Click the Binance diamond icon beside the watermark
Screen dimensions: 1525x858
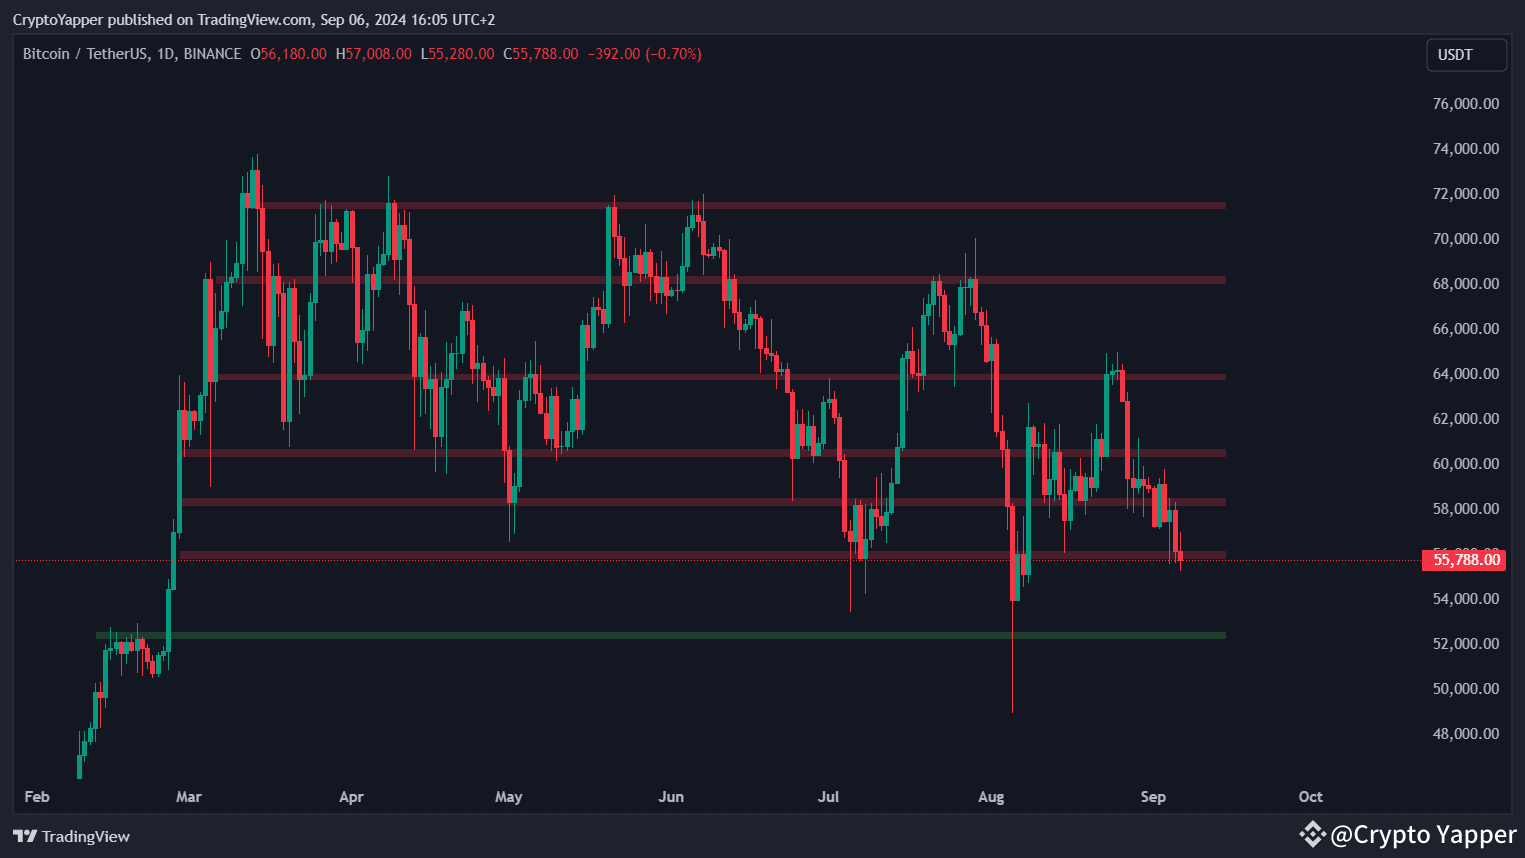click(x=1312, y=833)
